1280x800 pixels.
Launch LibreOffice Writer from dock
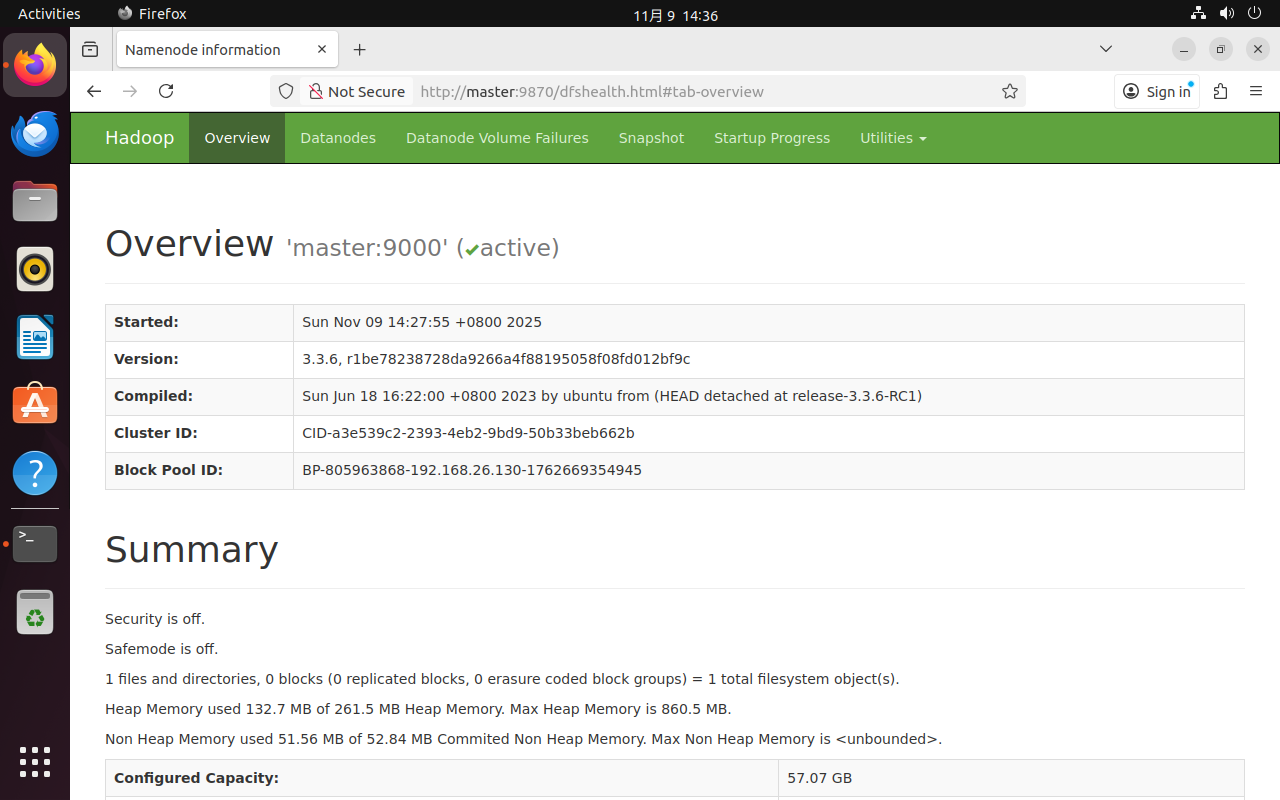35,337
